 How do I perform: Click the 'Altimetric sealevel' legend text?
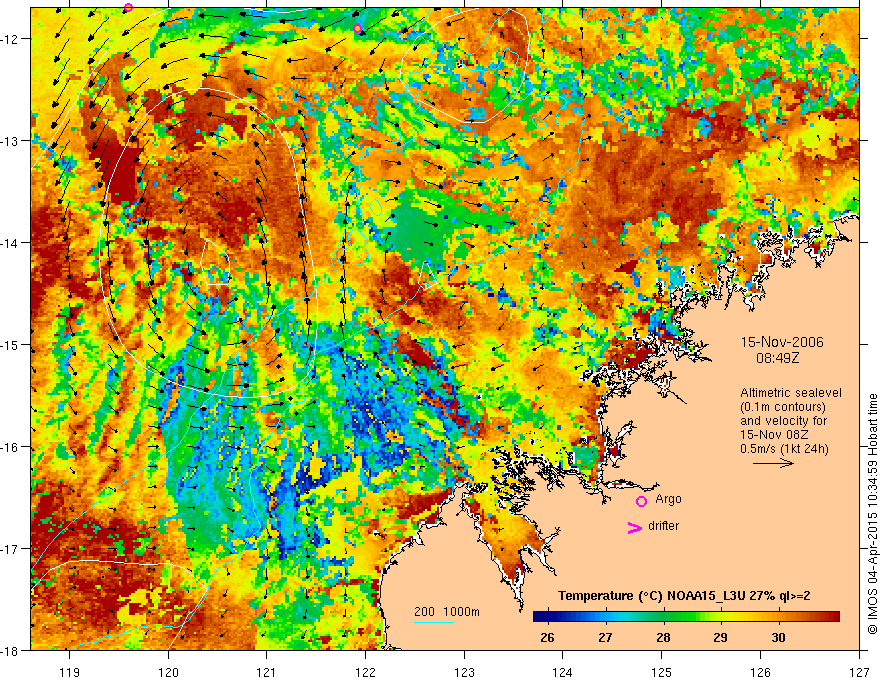(x=791, y=393)
